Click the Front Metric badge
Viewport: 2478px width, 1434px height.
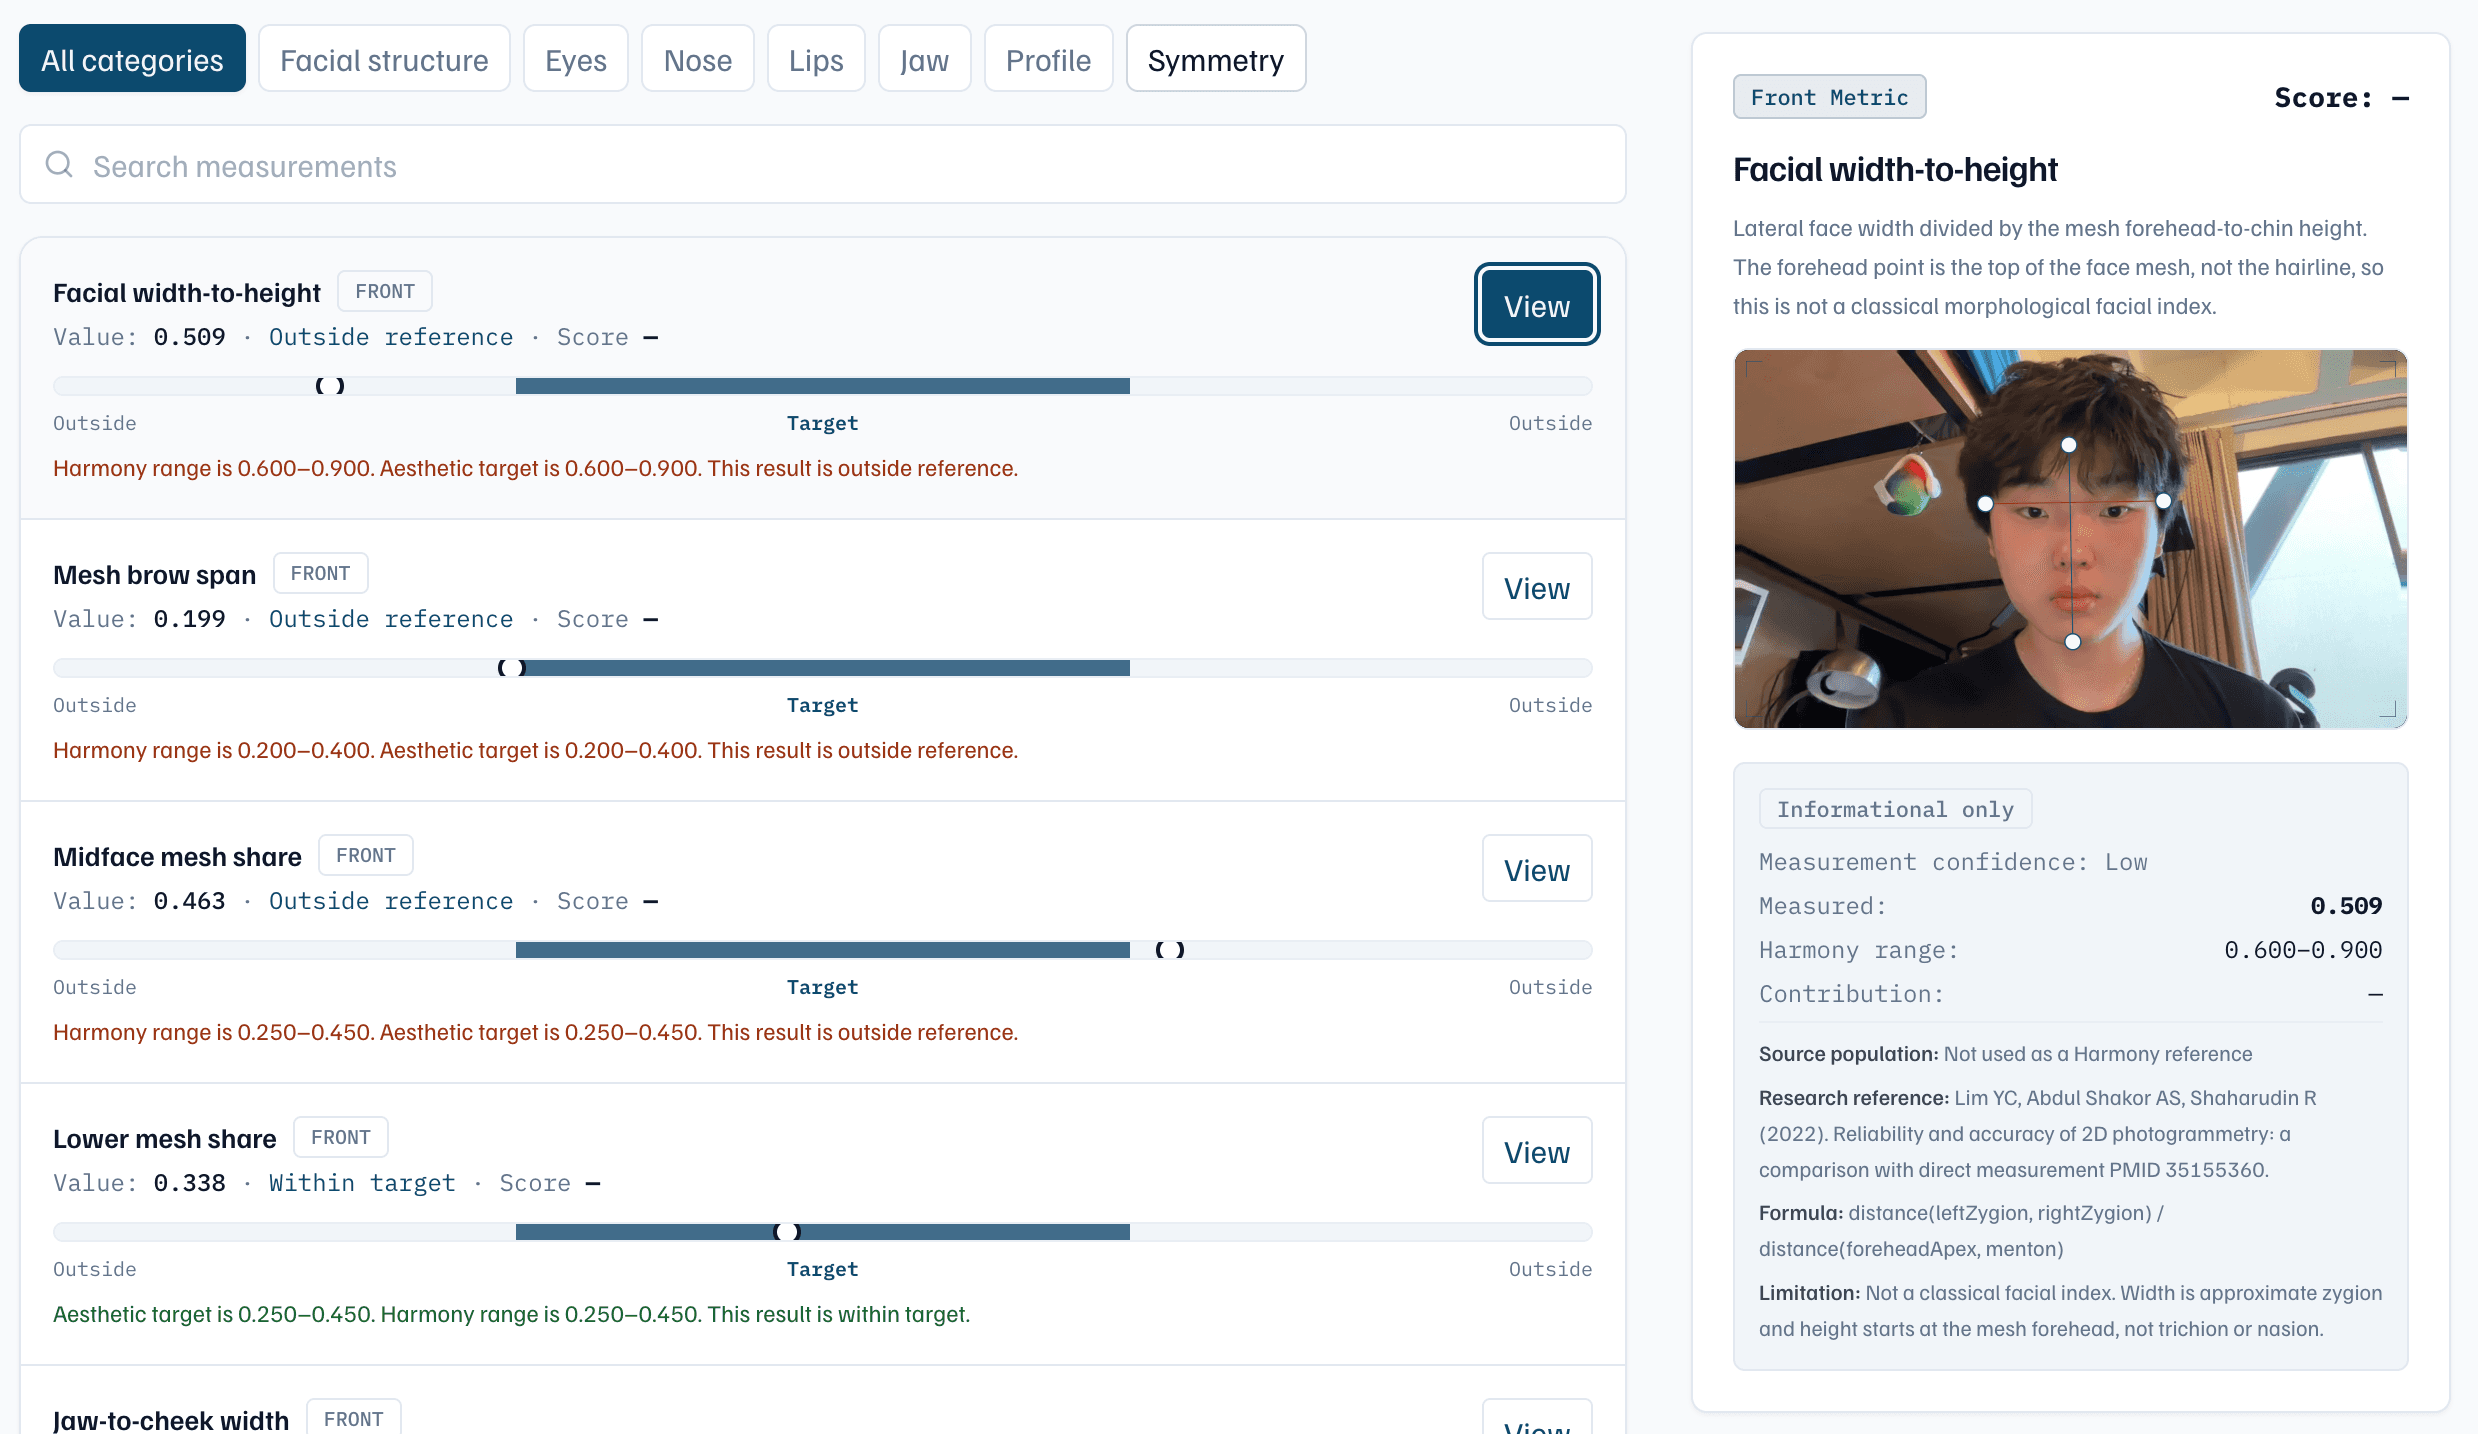[1829, 97]
